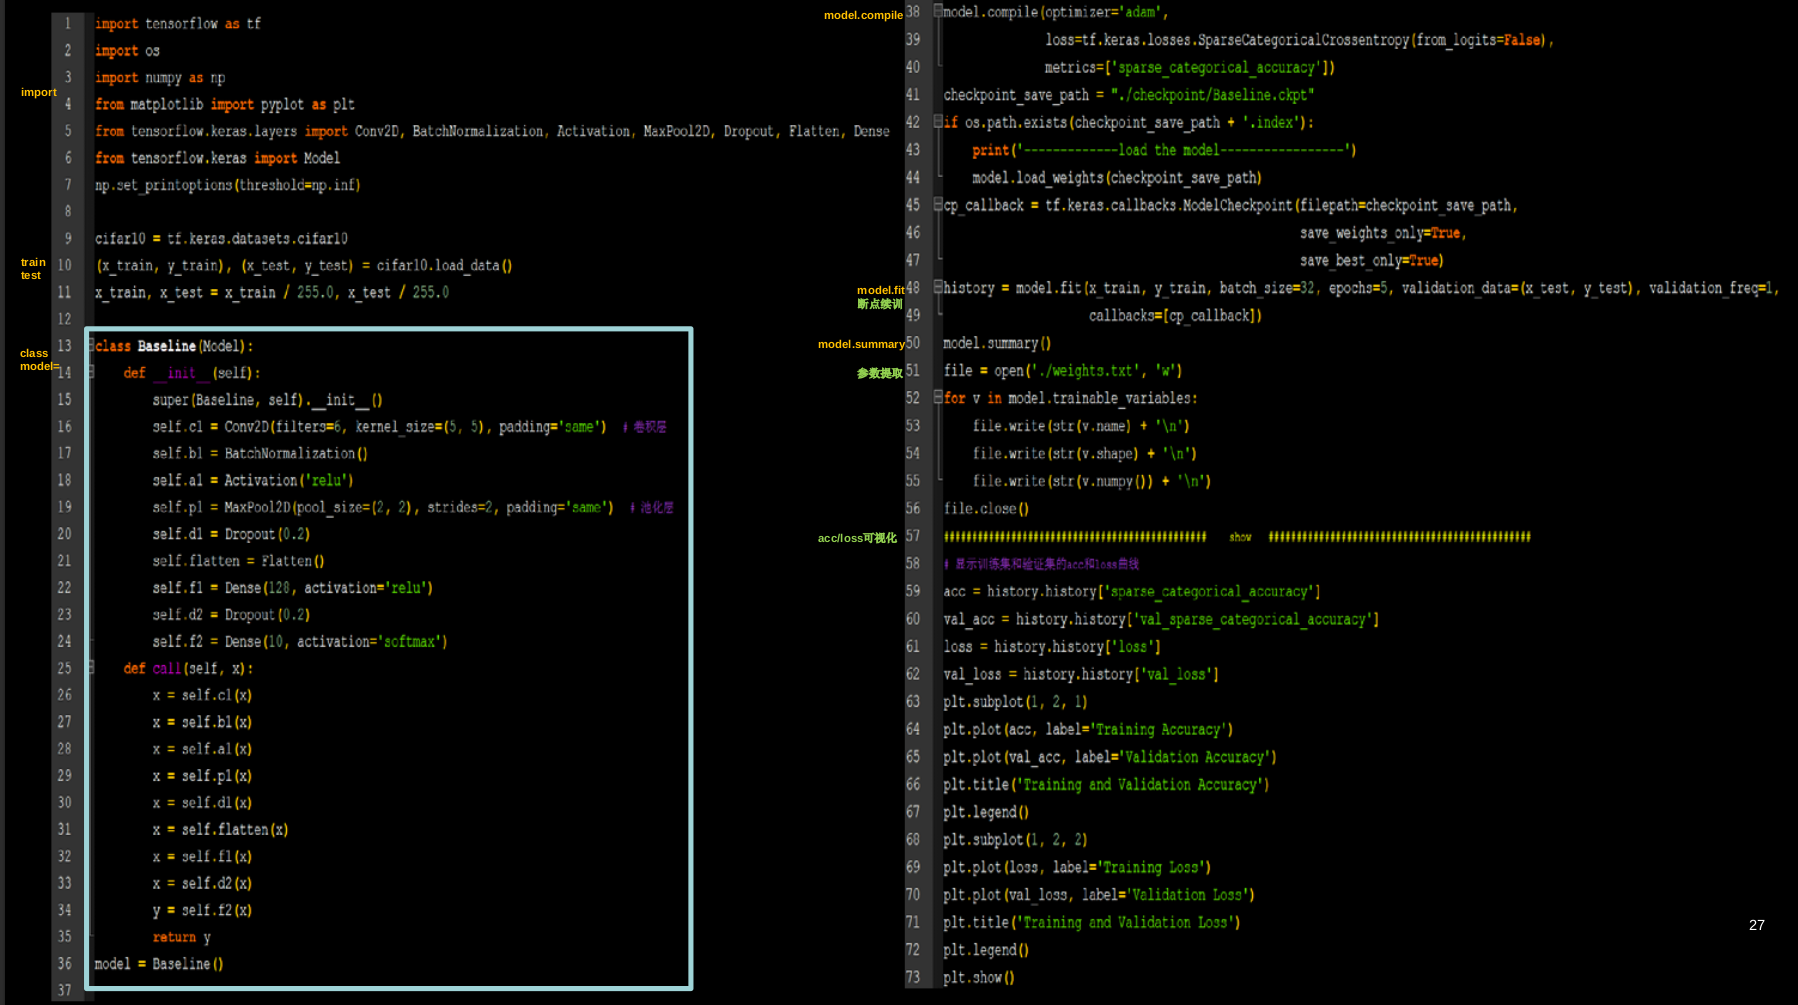Click the np.set_printoptions line
This screenshot has height=1005, width=1798.
[x=228, y=185]
